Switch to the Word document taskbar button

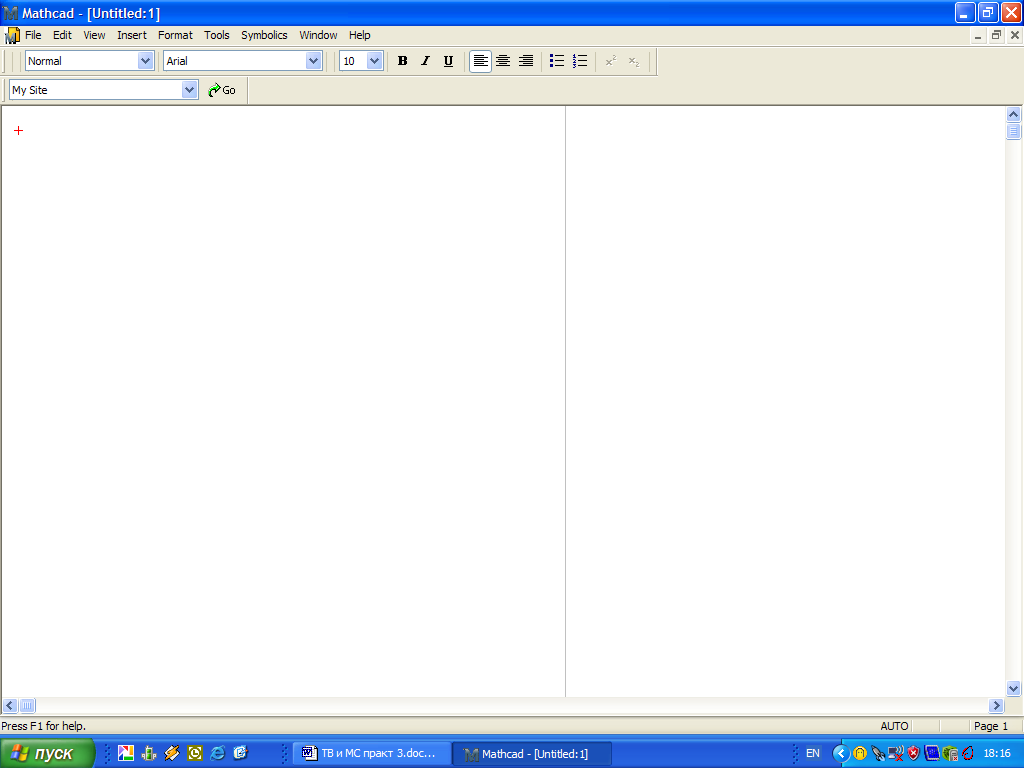371,754
